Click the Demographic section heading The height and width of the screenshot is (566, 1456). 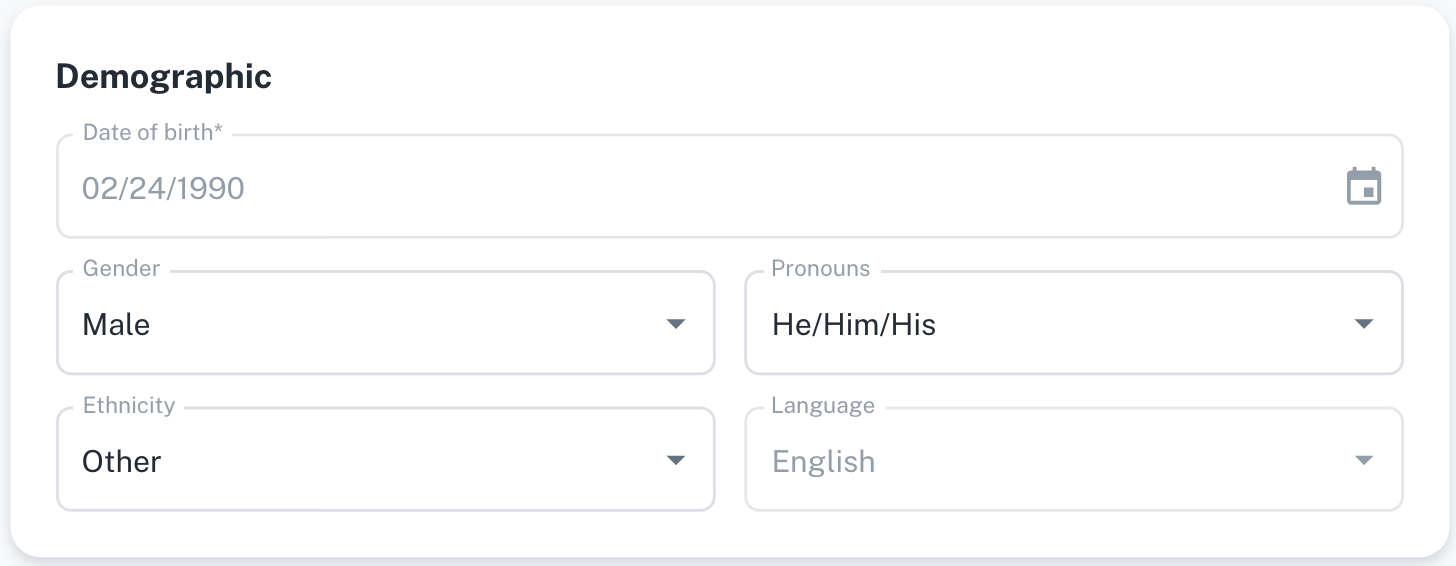pyautogui.click(x=164, y=77)
